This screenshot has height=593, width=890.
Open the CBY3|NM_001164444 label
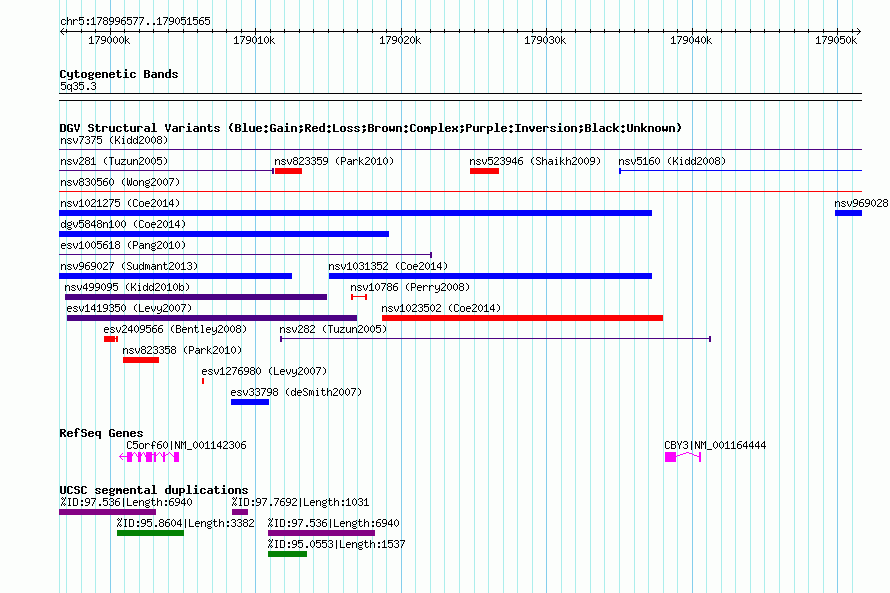(715, 445)
